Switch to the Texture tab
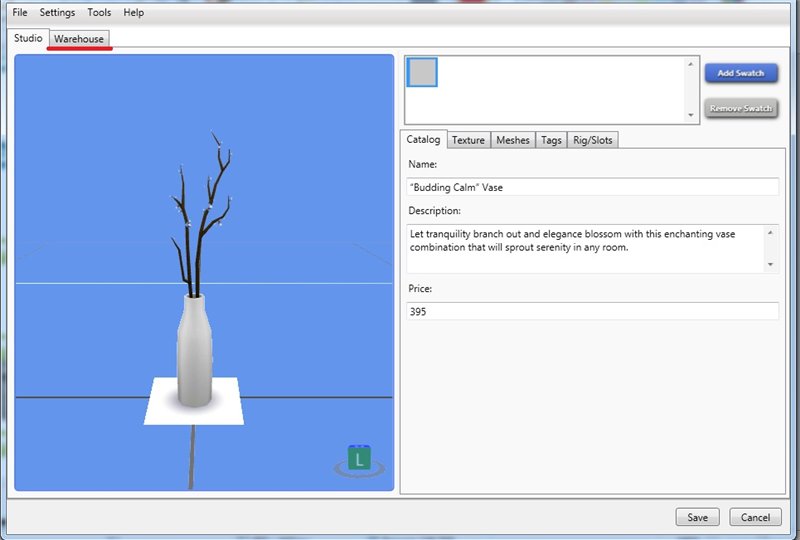This screenshot has height=540, width=800. point(468,140)
